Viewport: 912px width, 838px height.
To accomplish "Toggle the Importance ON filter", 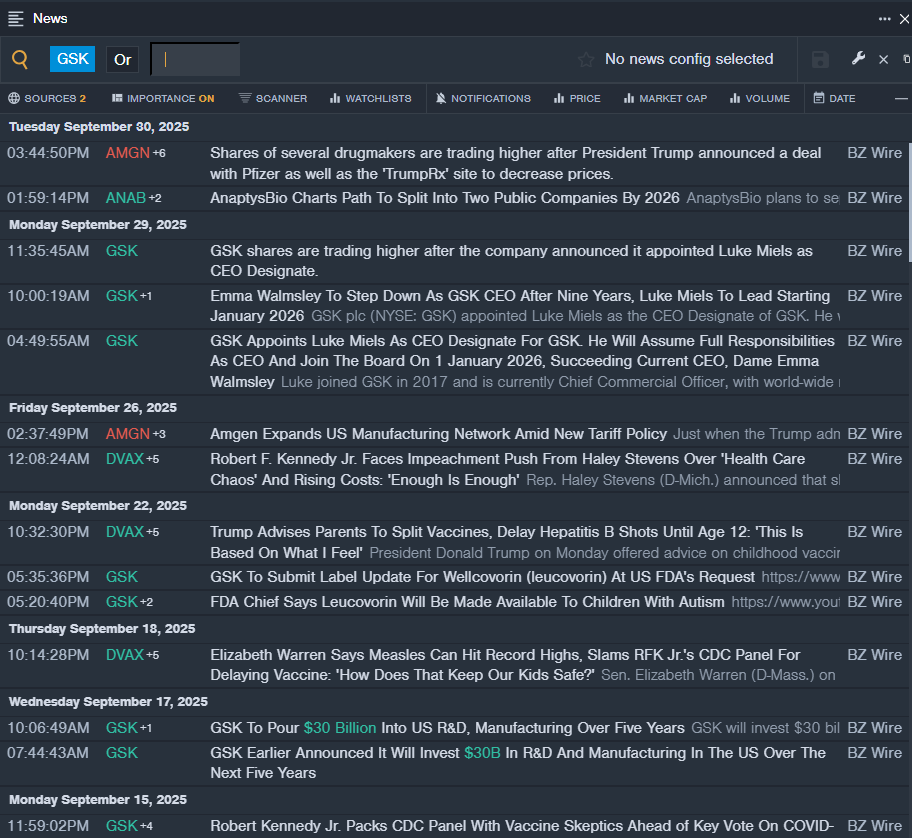I will (x=163, y=98).
